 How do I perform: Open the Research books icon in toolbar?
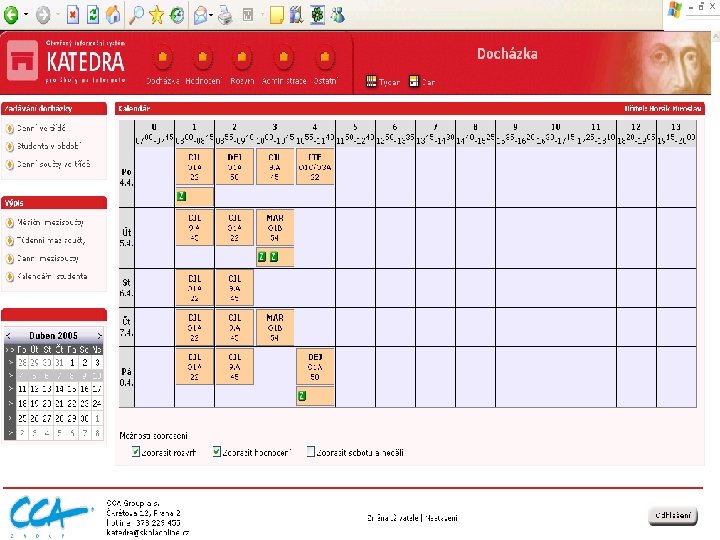[x=297, y=15]
